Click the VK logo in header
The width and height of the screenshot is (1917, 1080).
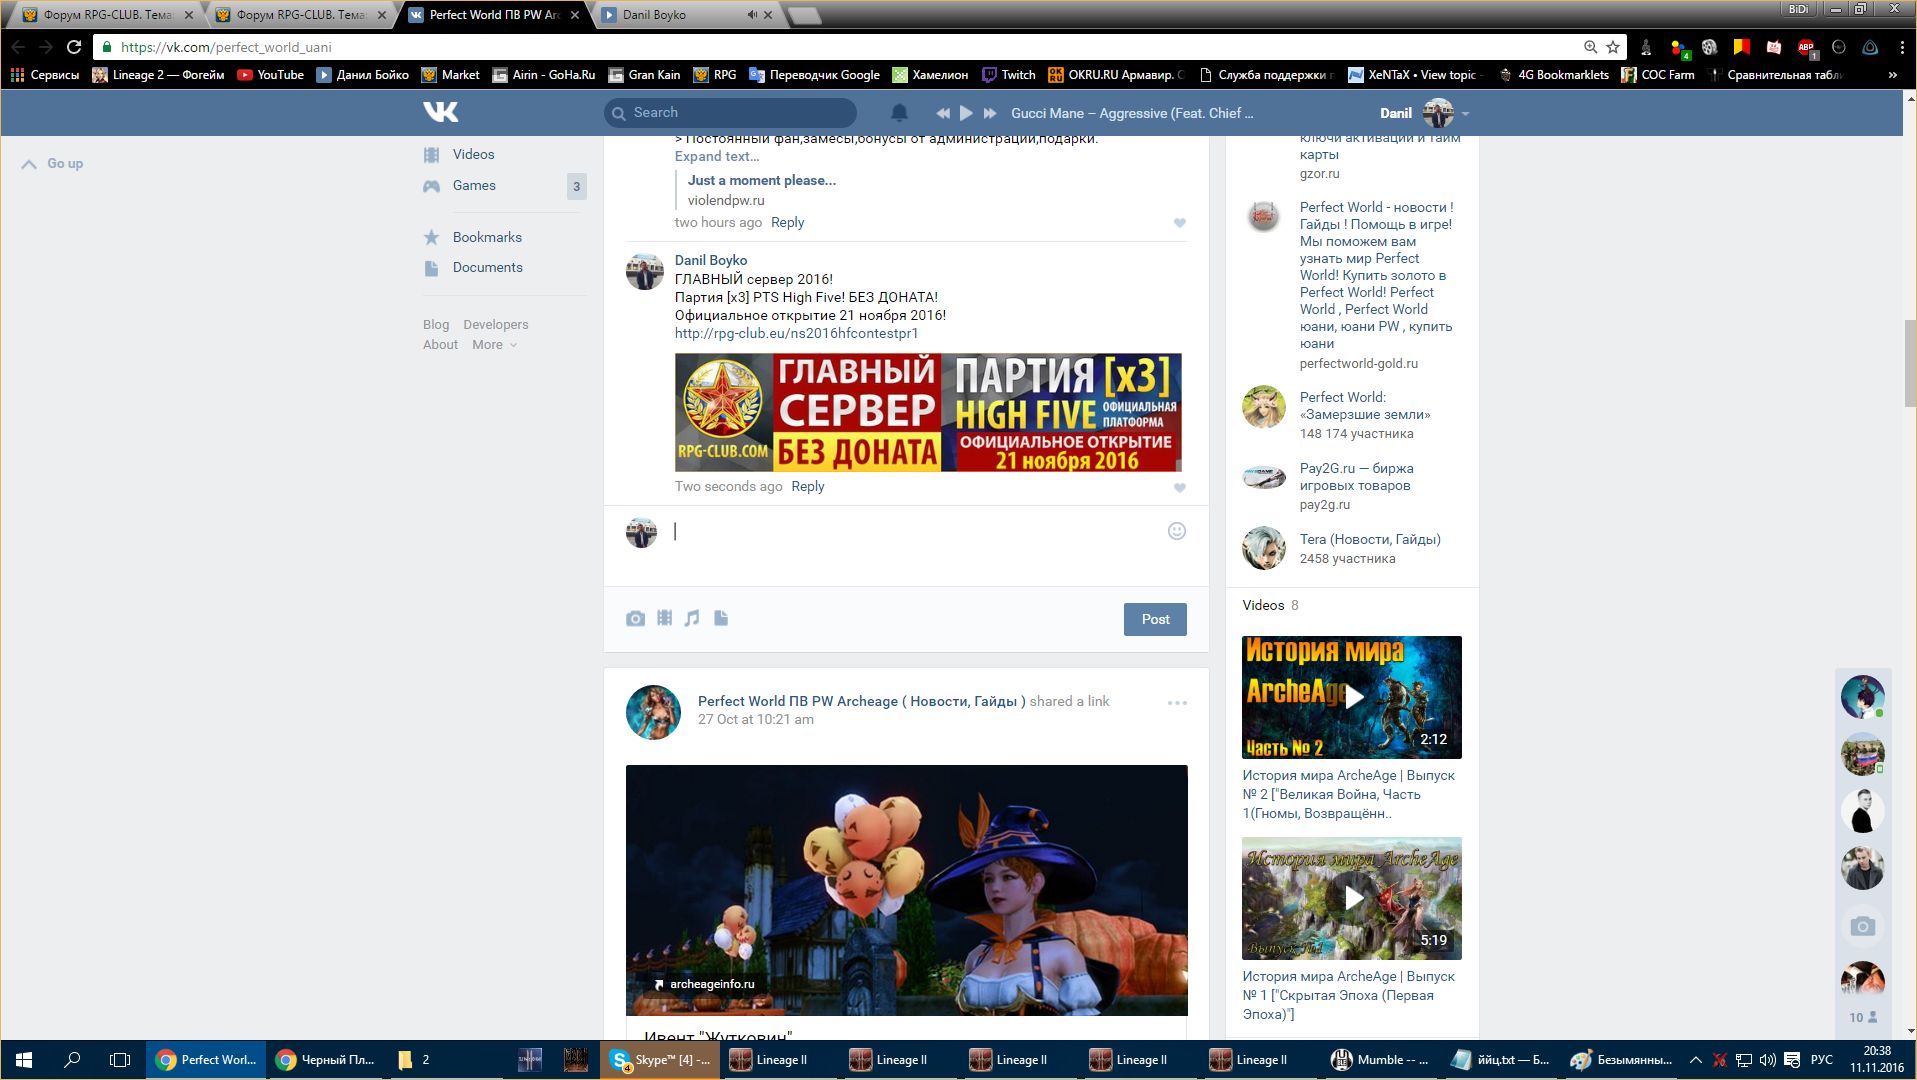440,112
